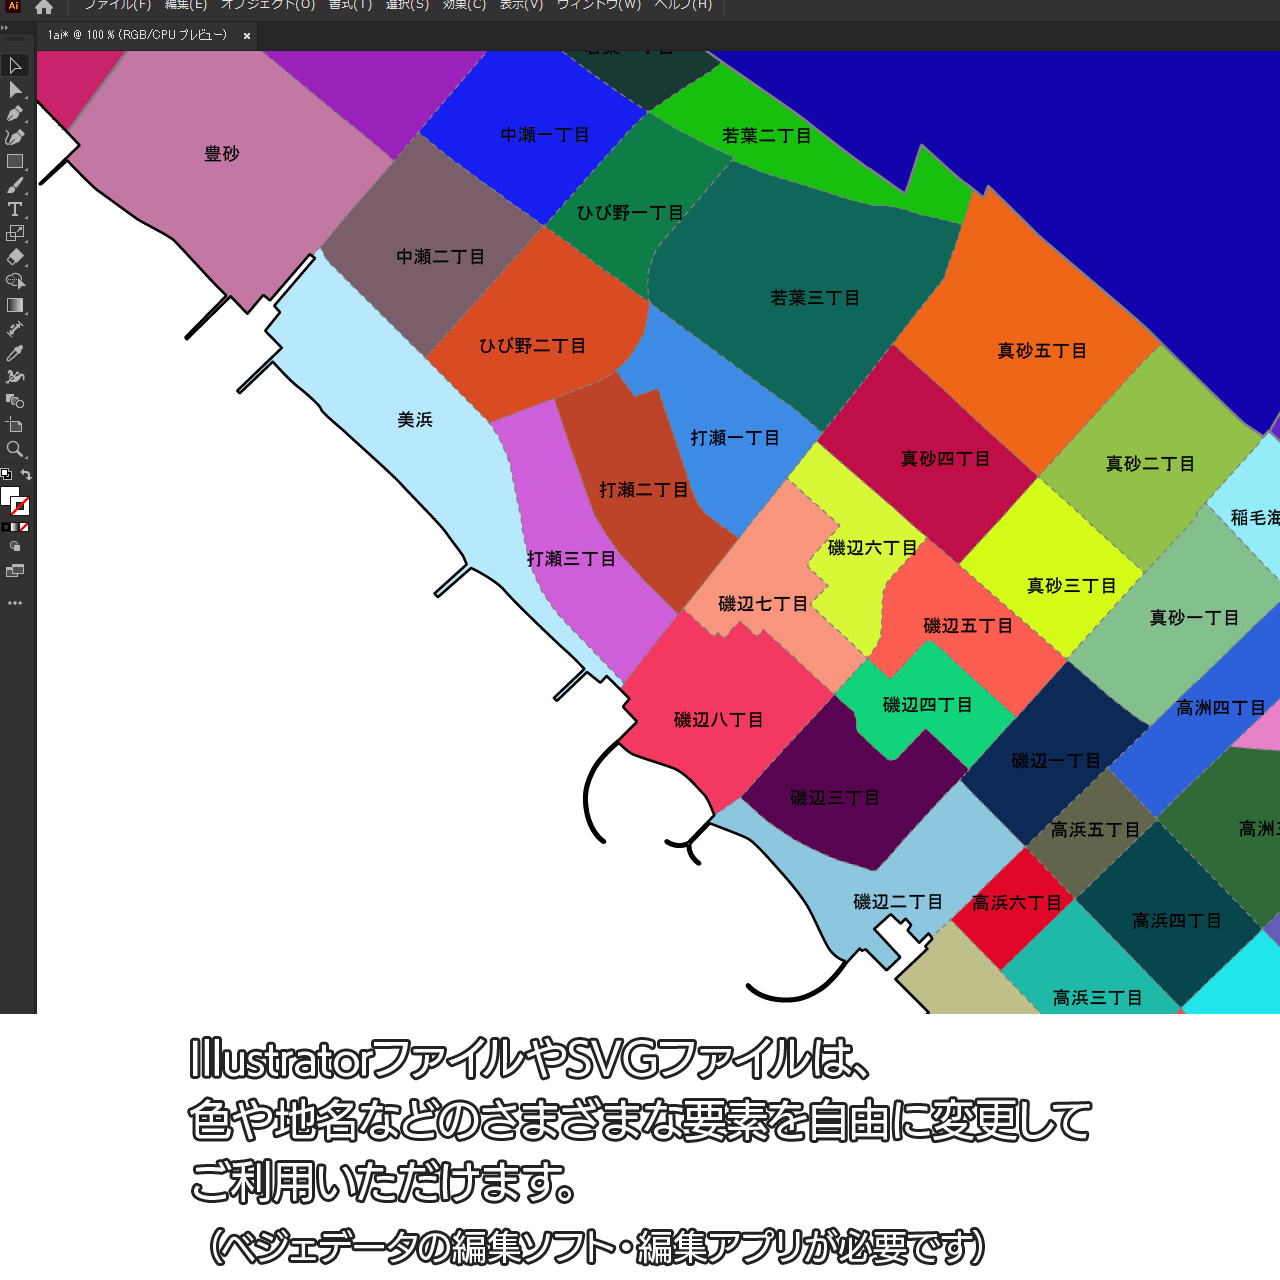
Task: Select the 中瀬二丁目 label
Action: point(441,257)
